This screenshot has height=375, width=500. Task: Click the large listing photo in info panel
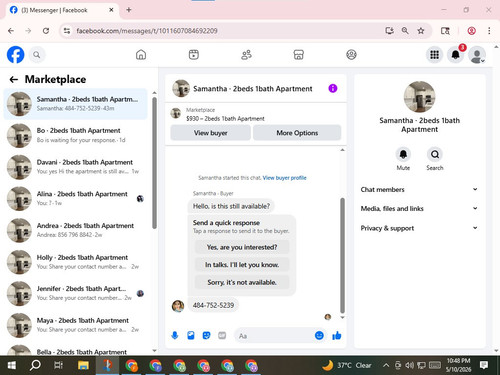pos(419,97)
